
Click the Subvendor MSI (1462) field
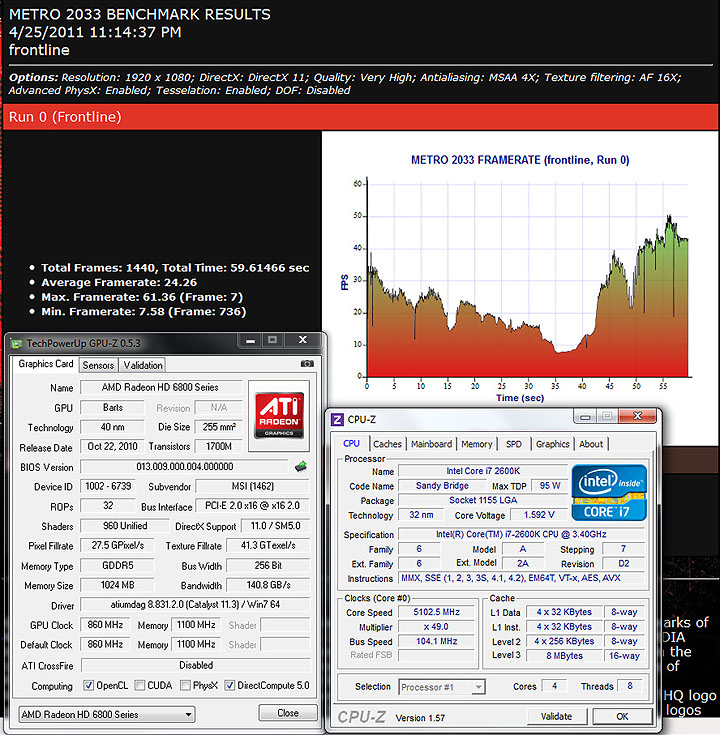click(x=252, y=486)
